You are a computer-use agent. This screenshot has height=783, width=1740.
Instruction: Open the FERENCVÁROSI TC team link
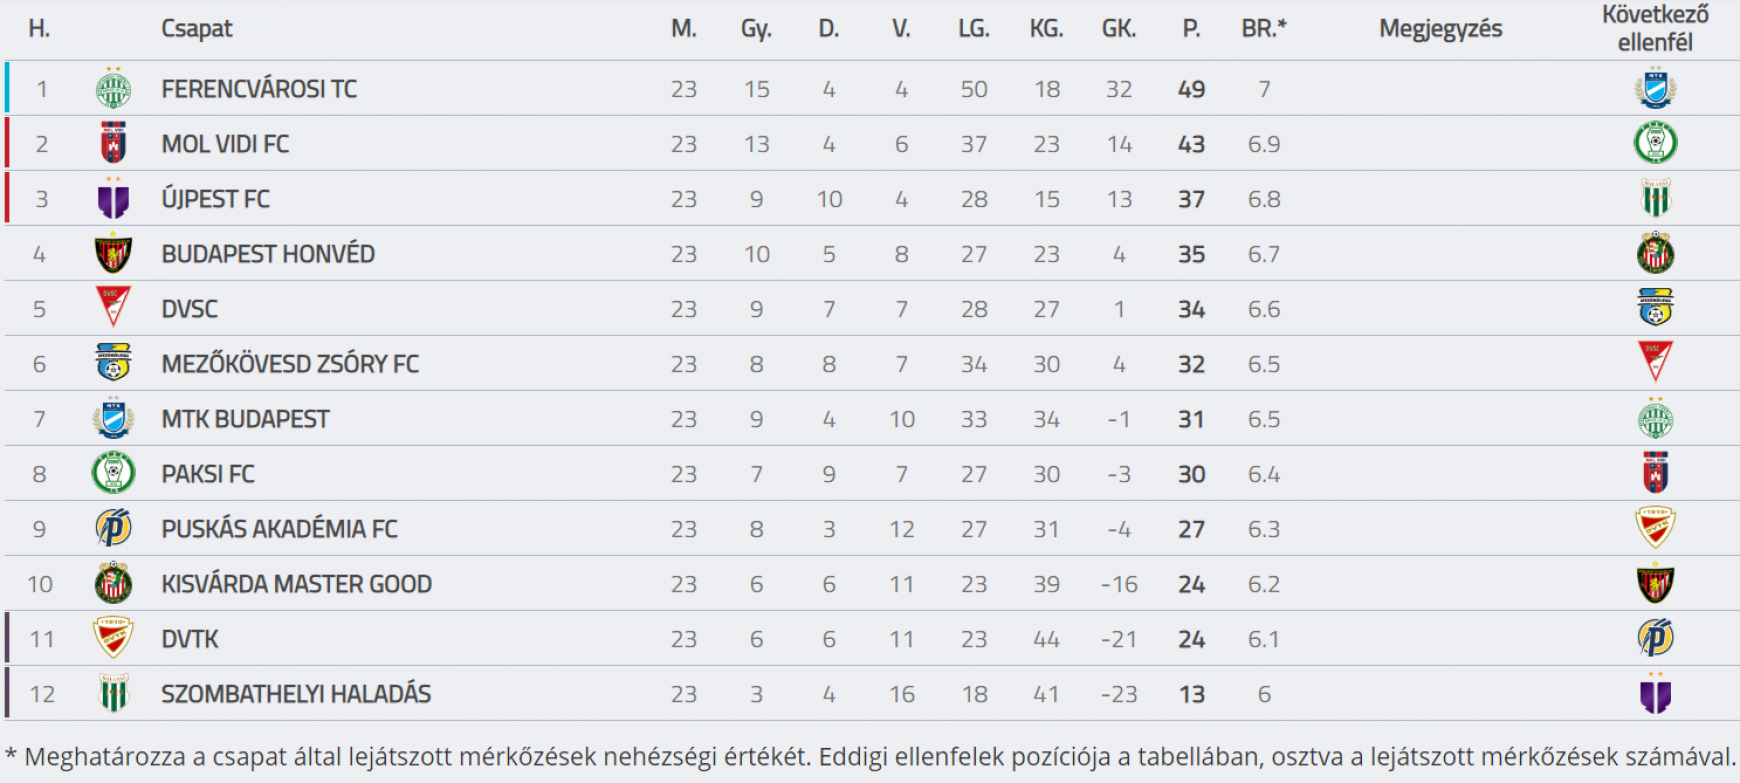259,89
